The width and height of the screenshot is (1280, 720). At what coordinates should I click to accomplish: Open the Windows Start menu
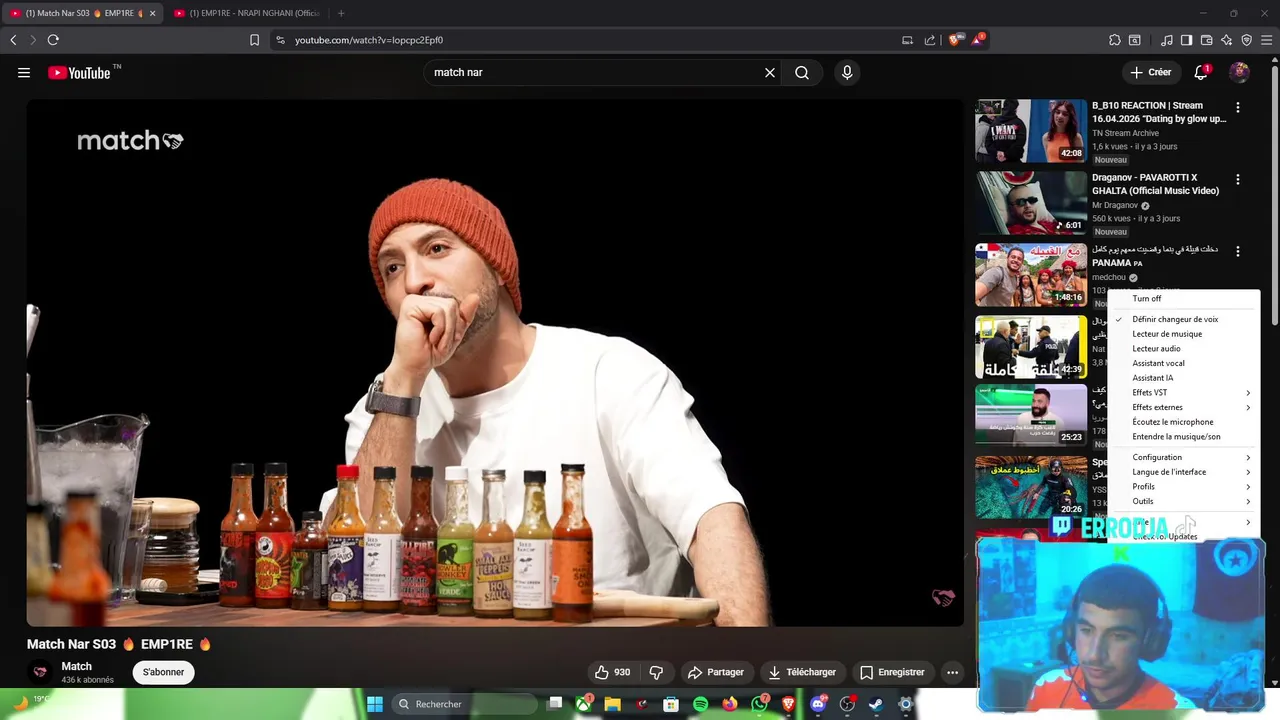coord(374,704)
